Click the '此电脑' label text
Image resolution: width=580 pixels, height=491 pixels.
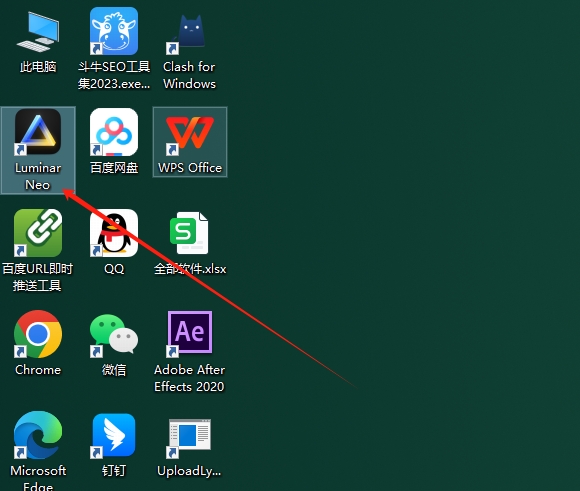[x=38, y=67]
